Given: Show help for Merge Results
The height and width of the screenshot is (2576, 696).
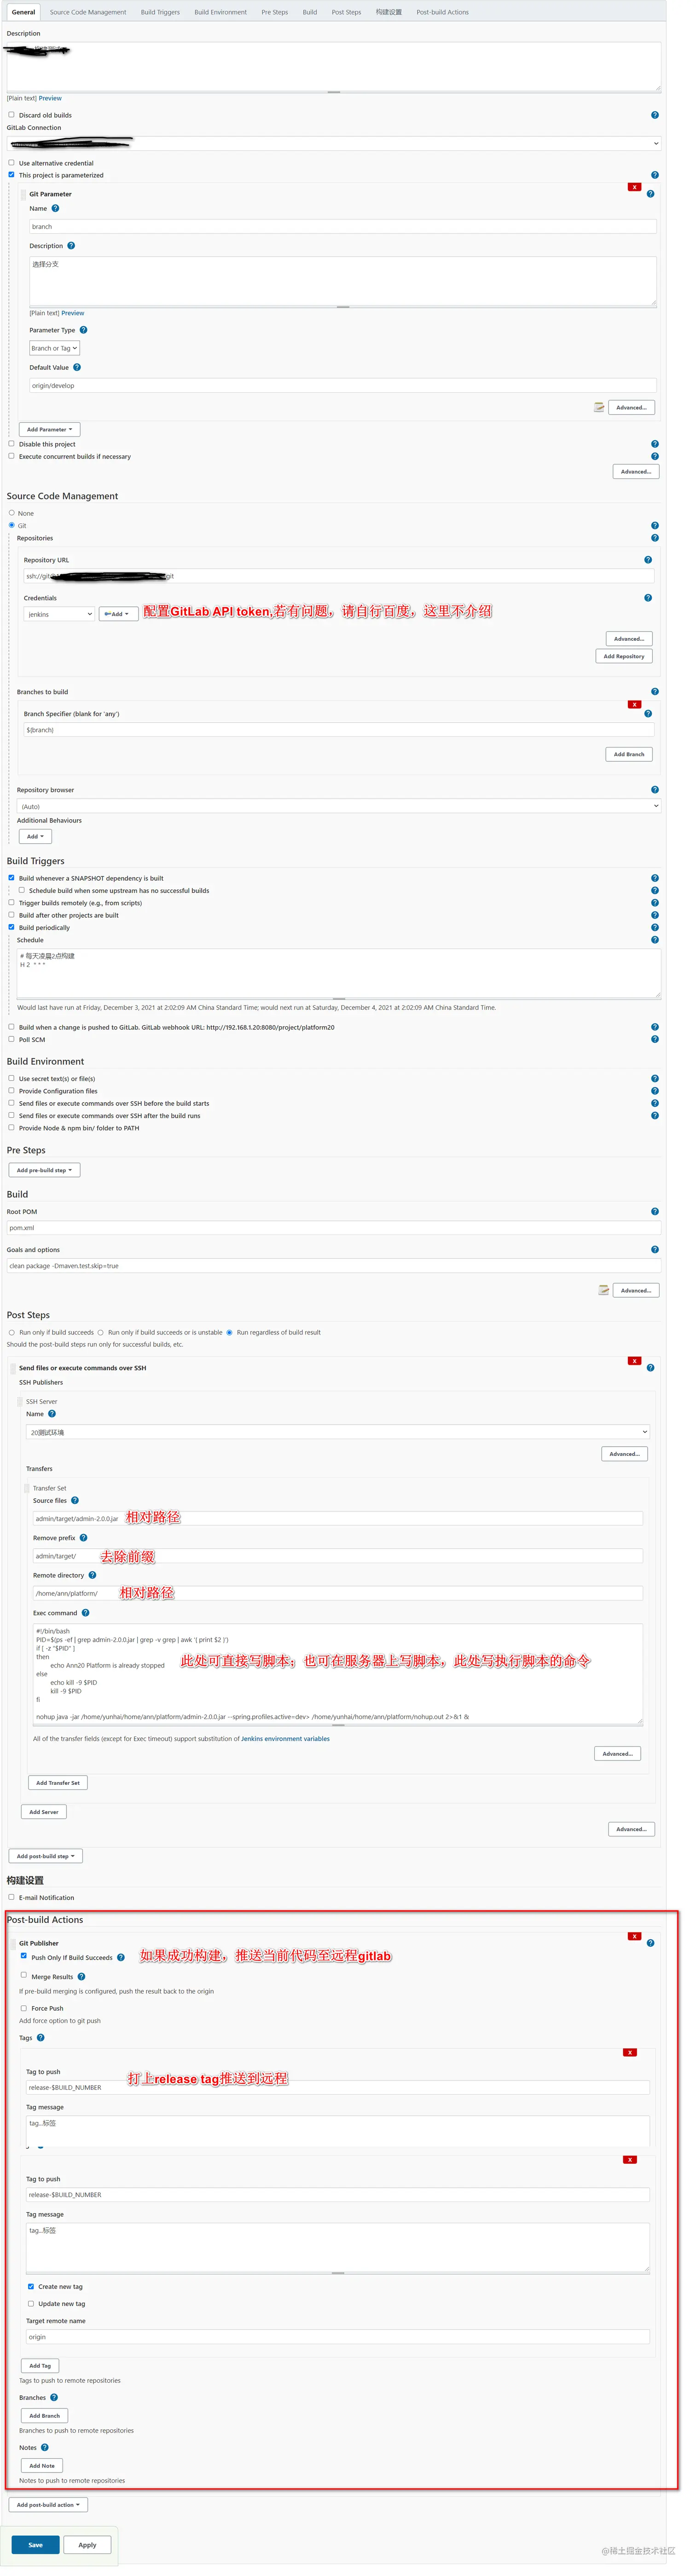Looking at the screenshot, I should click(x=81, y=1977).
